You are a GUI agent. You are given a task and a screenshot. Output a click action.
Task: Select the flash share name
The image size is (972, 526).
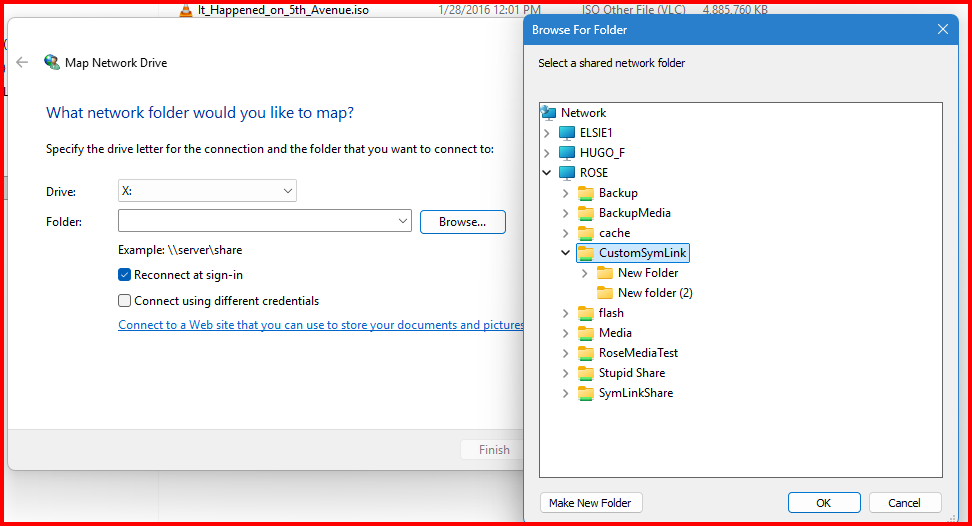[x=611, y=313]
